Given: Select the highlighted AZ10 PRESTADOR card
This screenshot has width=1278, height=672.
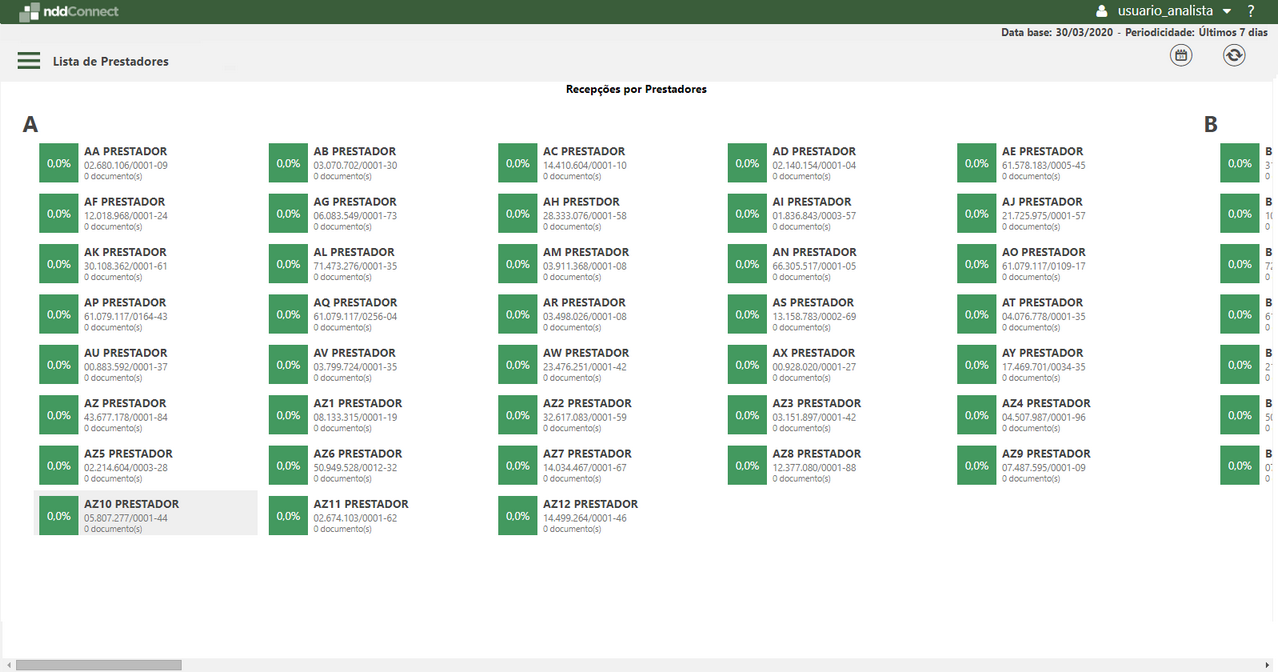Looking at the screenshot, I should pos(146,512).
